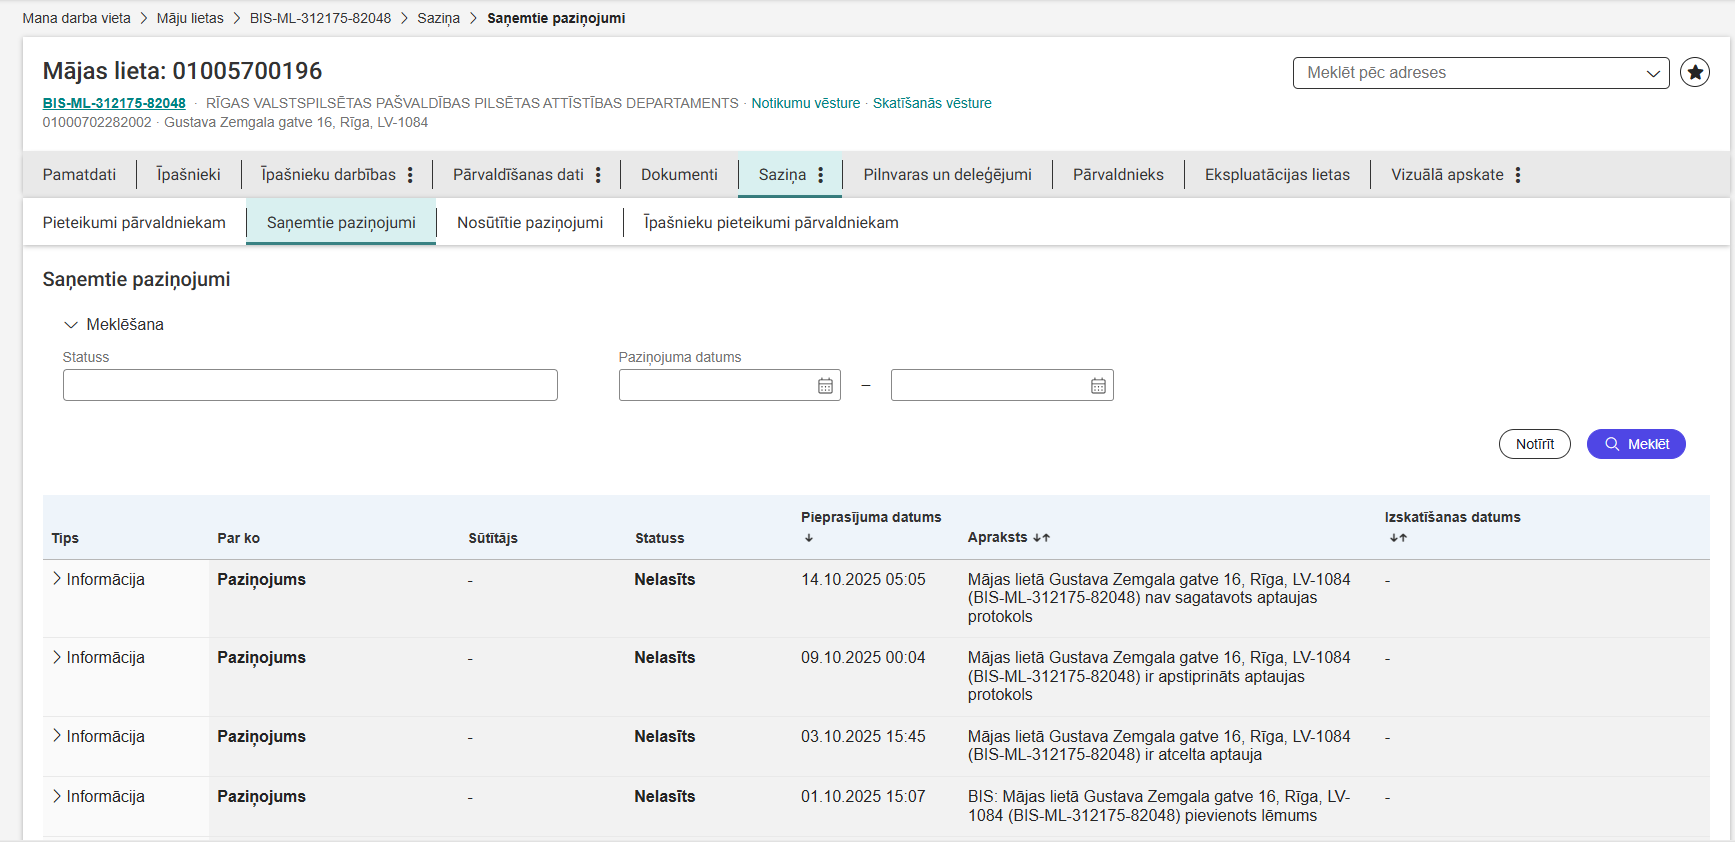
Task: Expand the 09.10.2025 Informācija row
Action: pyautogui.click(x=57, y=657)
